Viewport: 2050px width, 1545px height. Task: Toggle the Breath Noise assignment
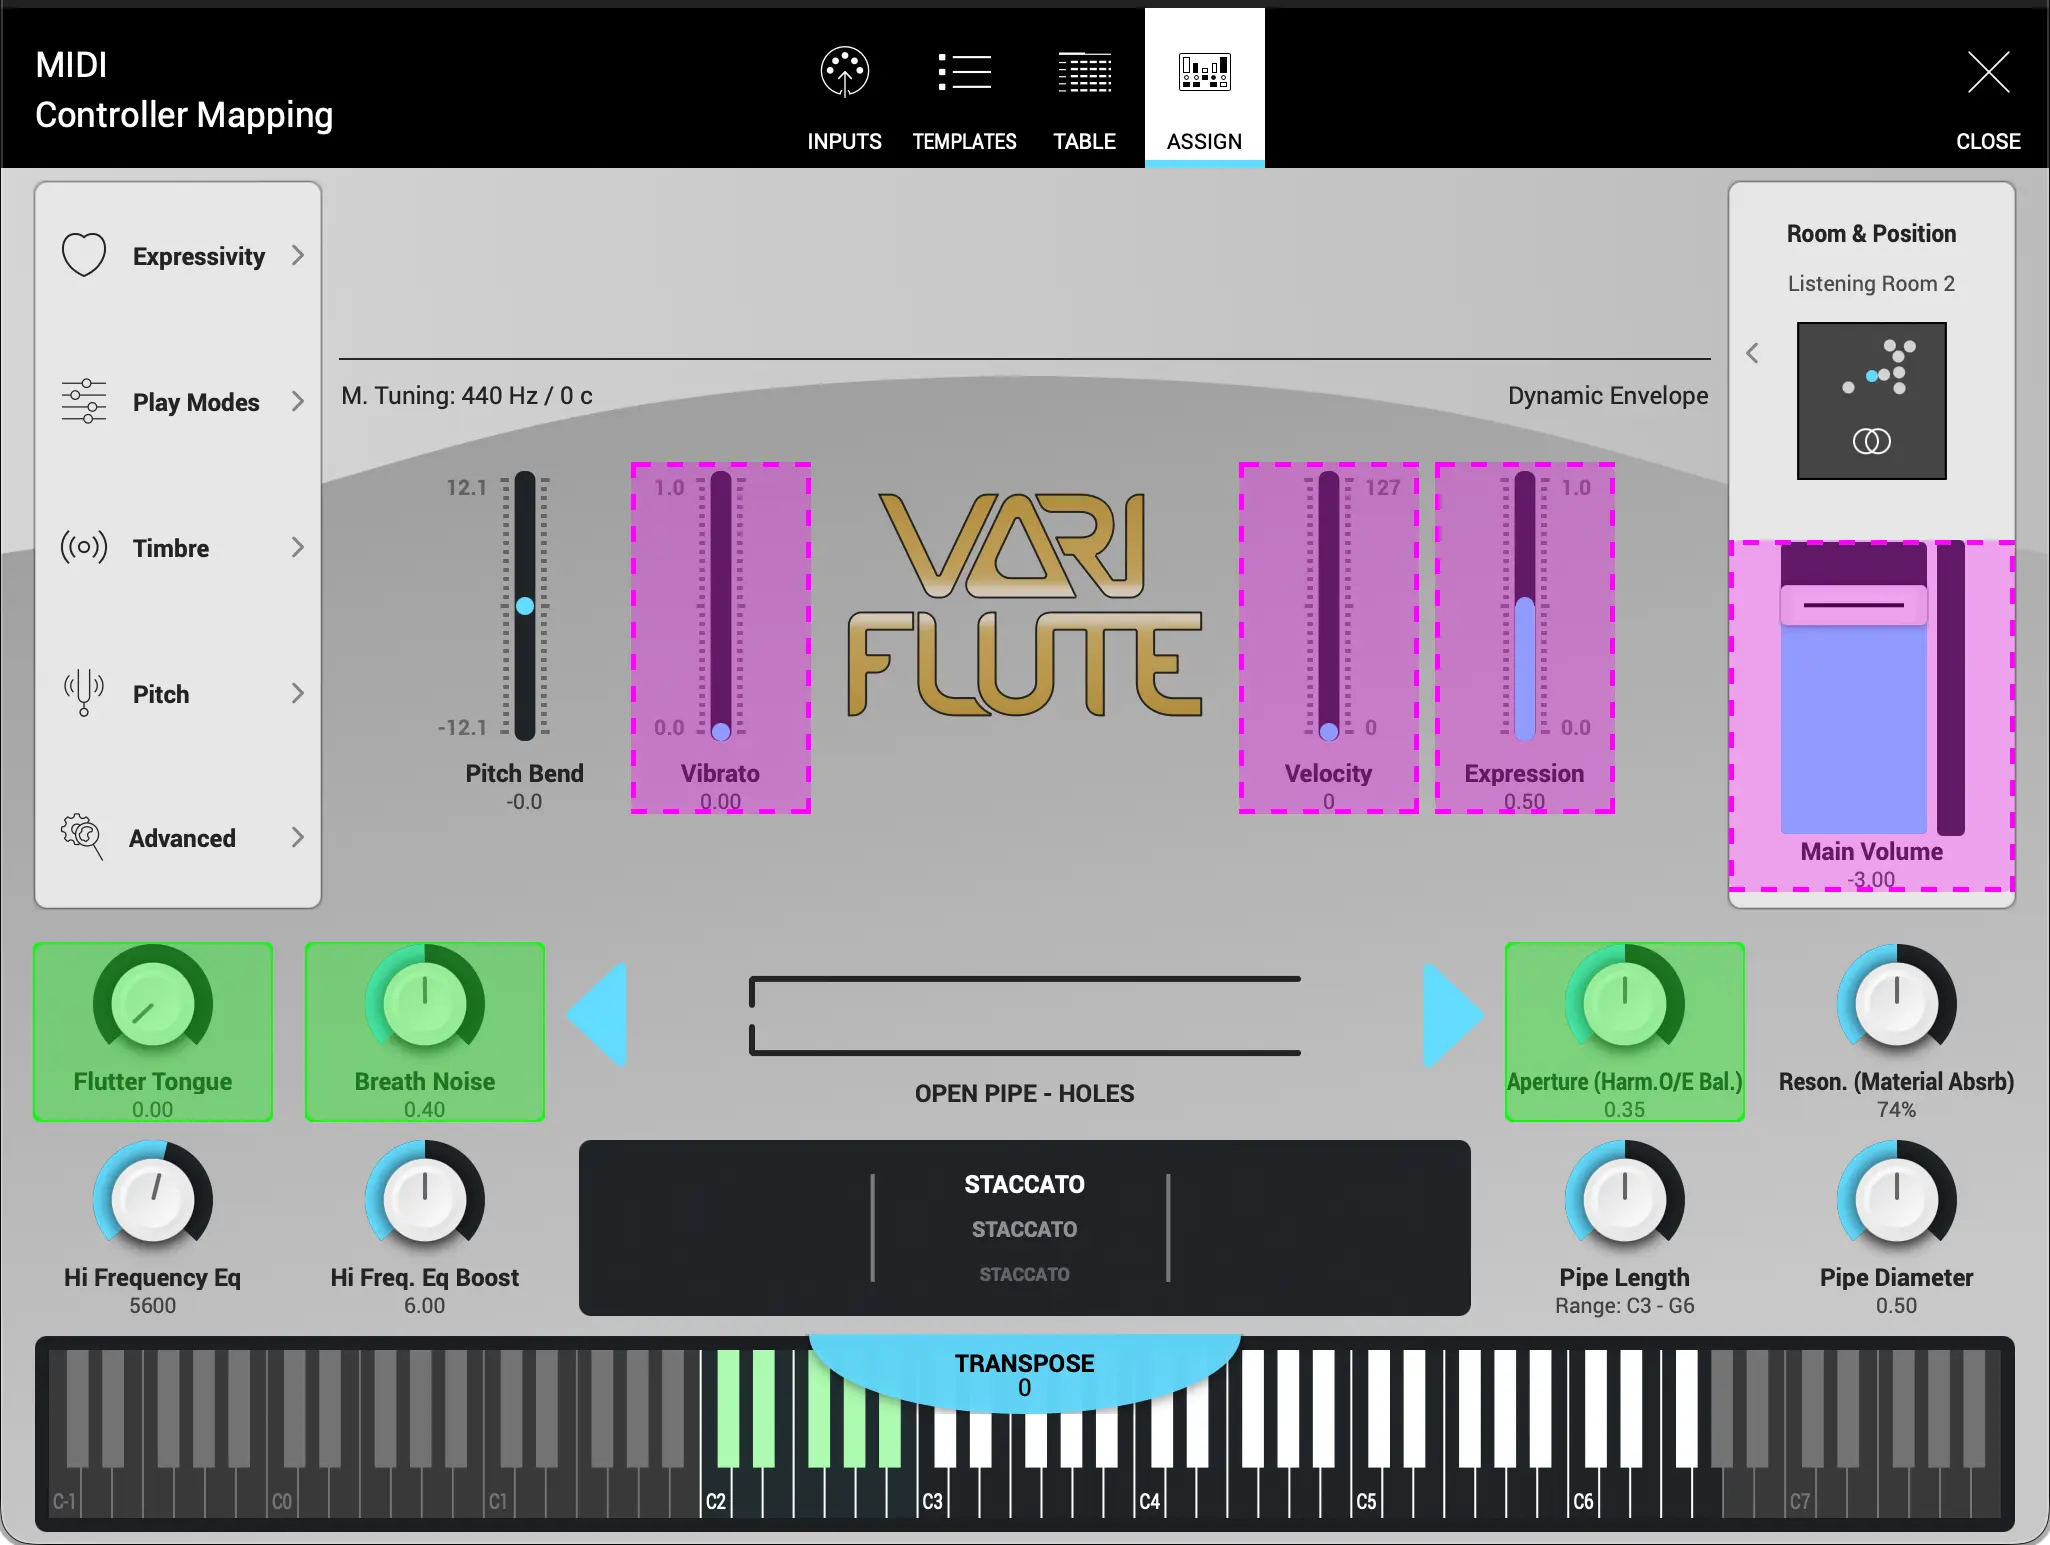[x=424, y=1032]
